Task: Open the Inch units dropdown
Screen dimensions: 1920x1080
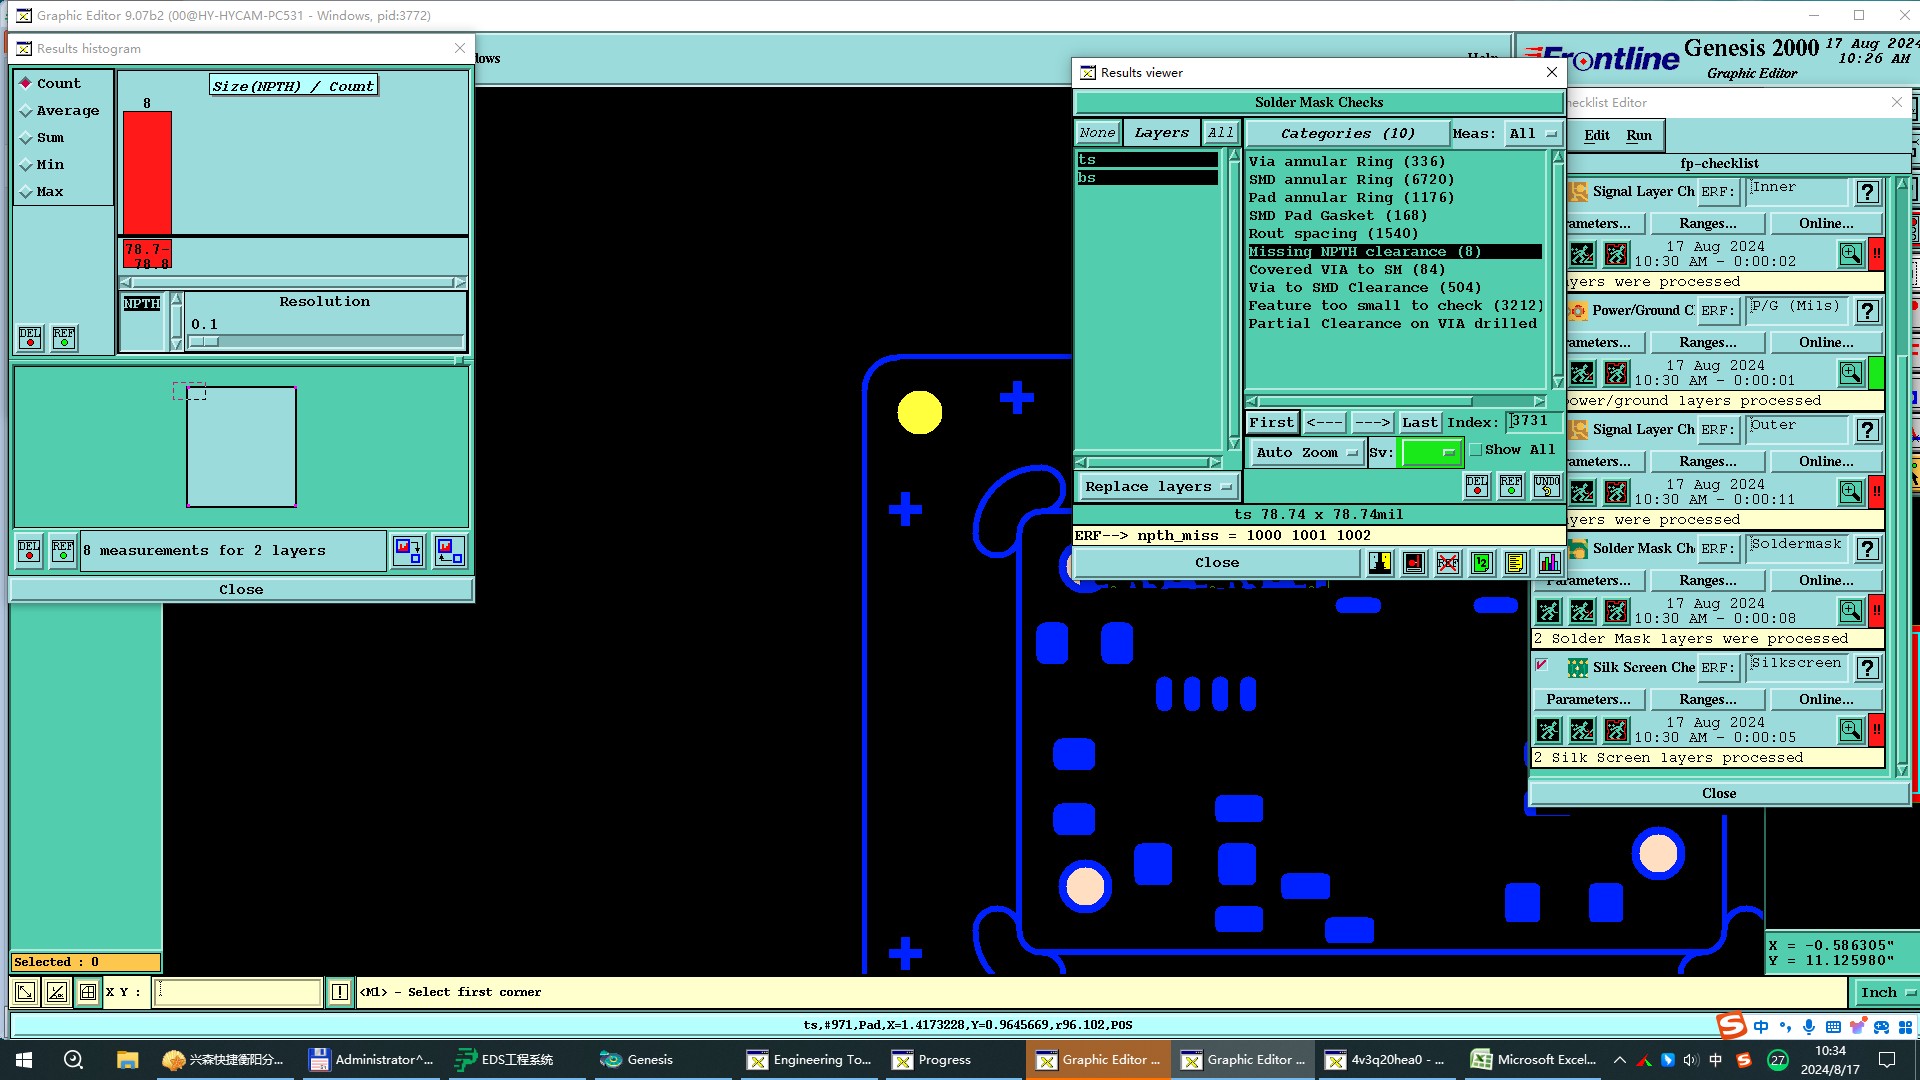Action: pos(1886,992)
